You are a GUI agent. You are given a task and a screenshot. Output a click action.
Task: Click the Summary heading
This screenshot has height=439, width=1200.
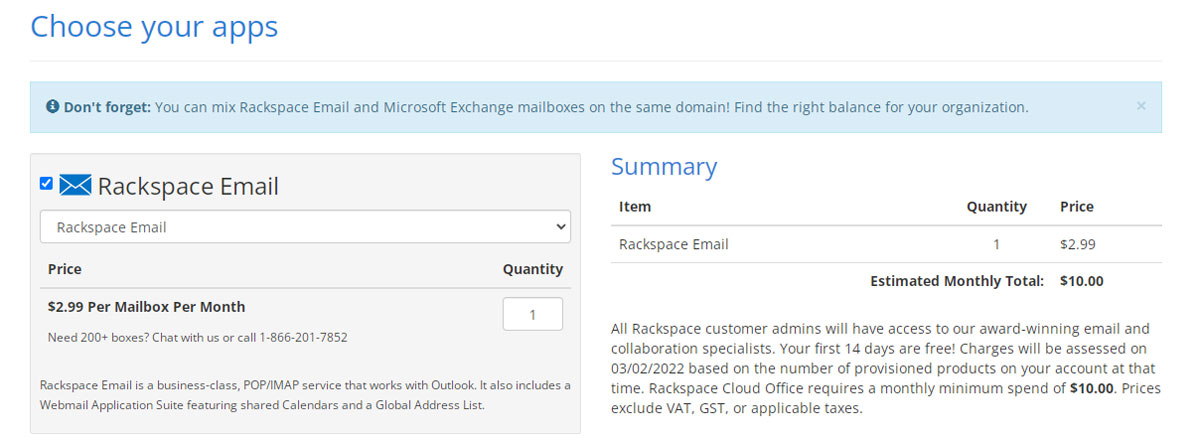pos(664,167)
